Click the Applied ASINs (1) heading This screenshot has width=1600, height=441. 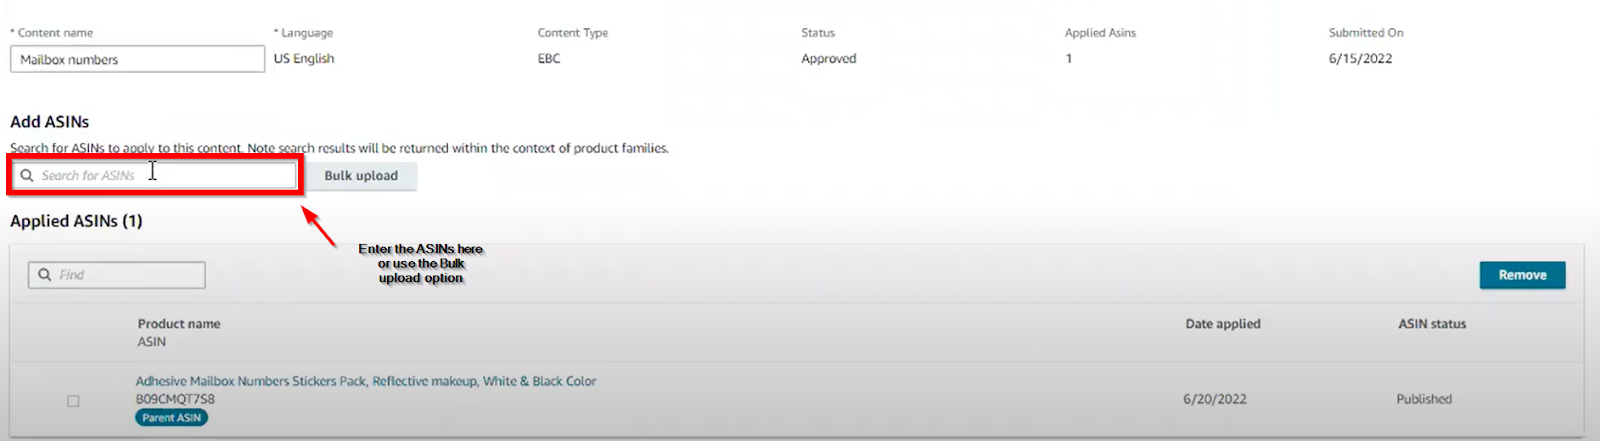pos(76,221)
